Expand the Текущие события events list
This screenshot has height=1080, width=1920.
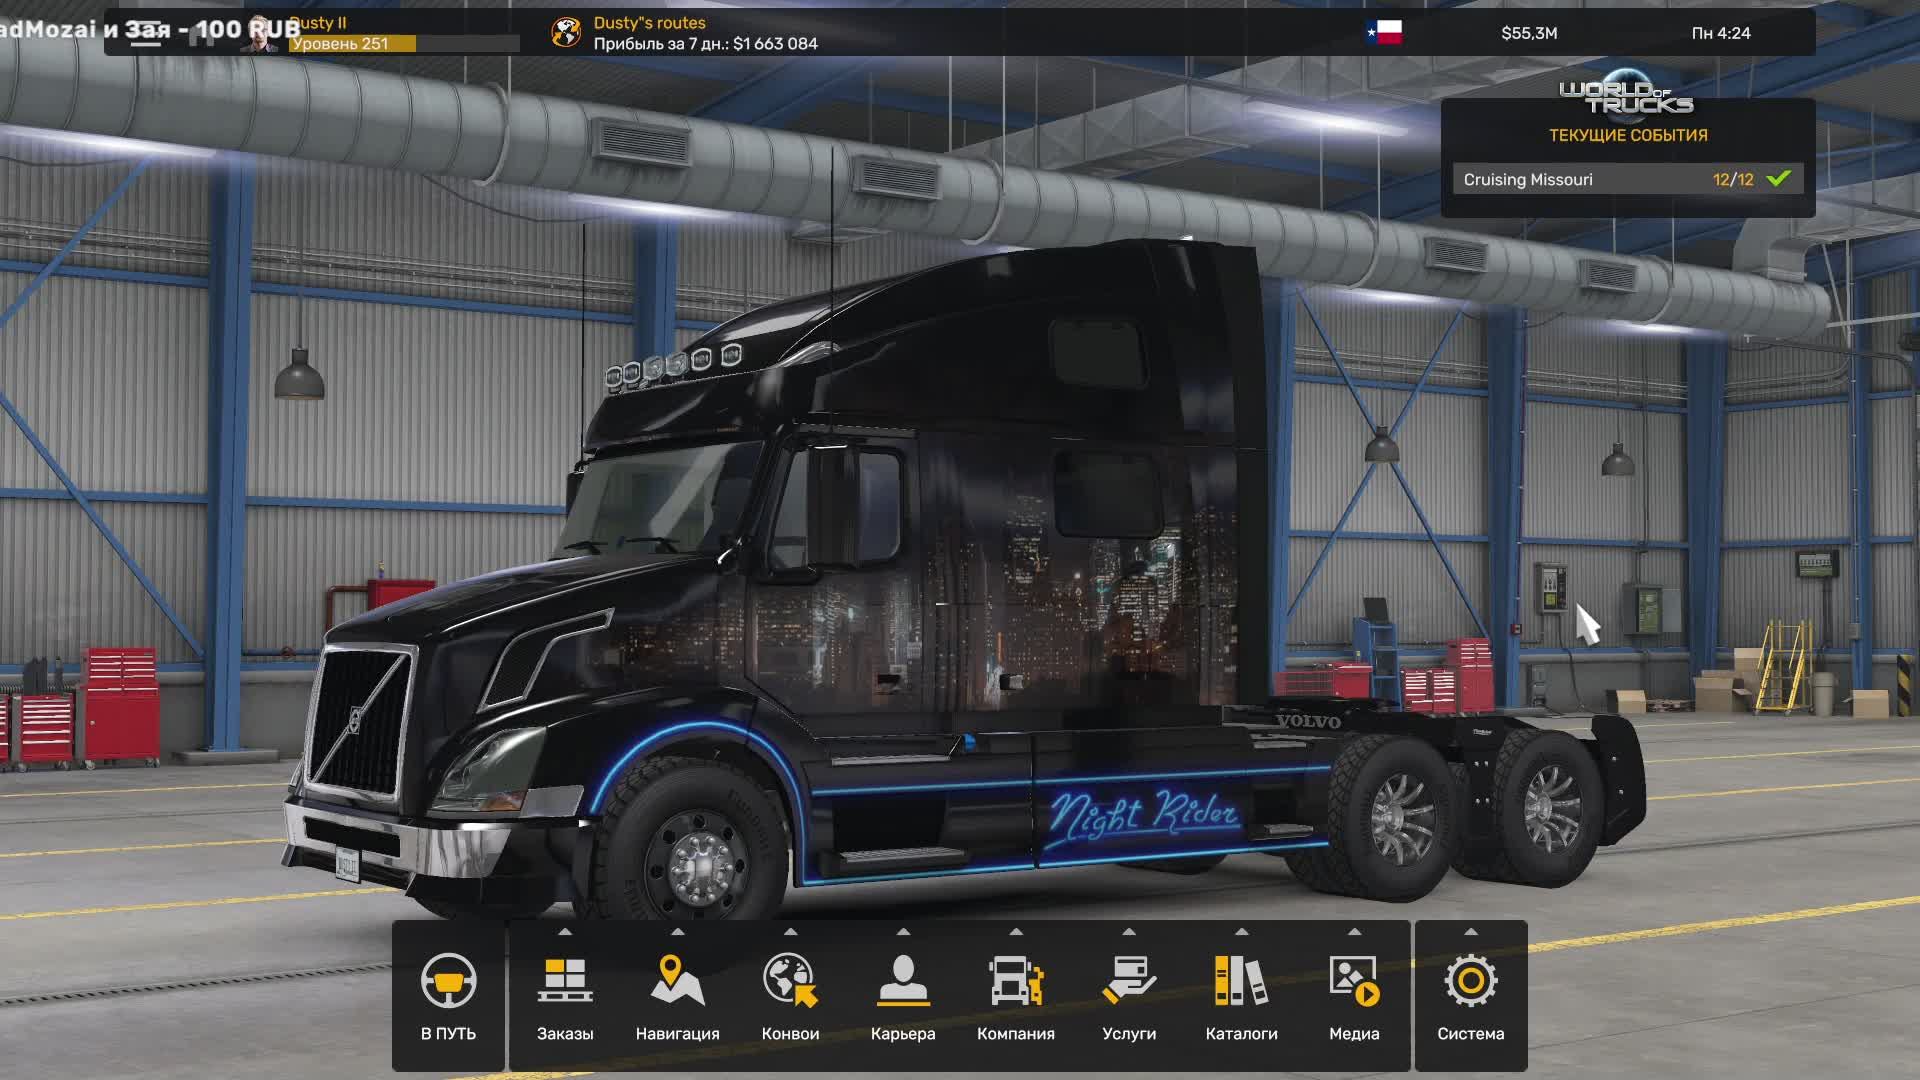[1627, 135]
